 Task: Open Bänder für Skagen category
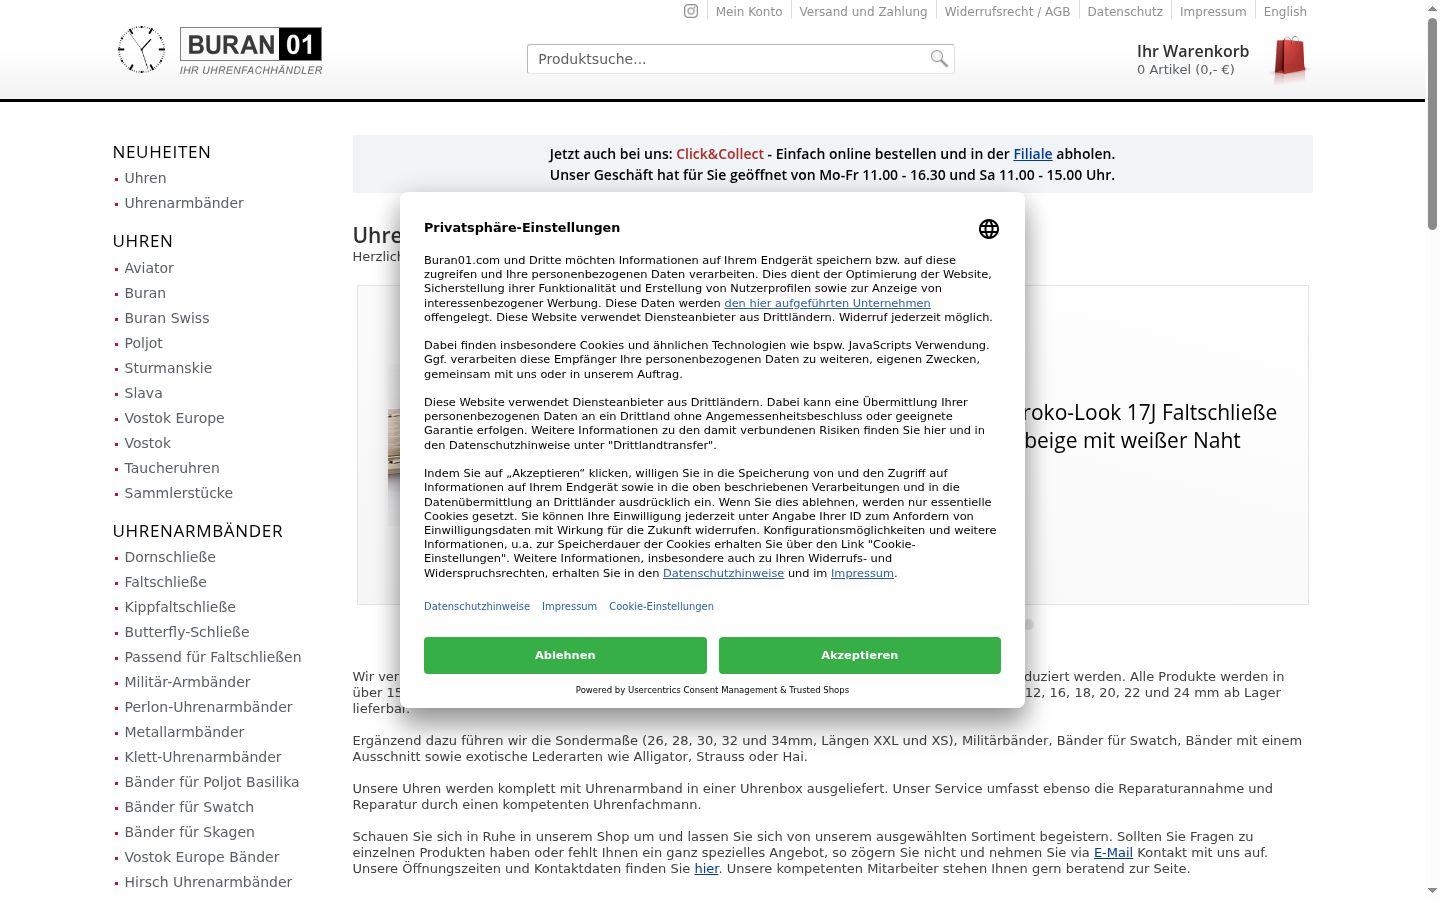pyautogui.click(x=189, y=832)
